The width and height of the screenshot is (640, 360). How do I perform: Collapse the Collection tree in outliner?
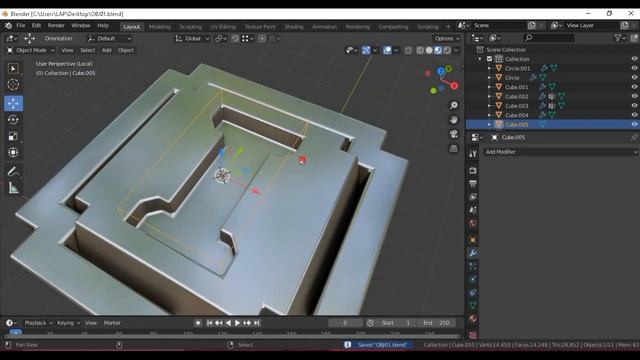click(480, 59)
